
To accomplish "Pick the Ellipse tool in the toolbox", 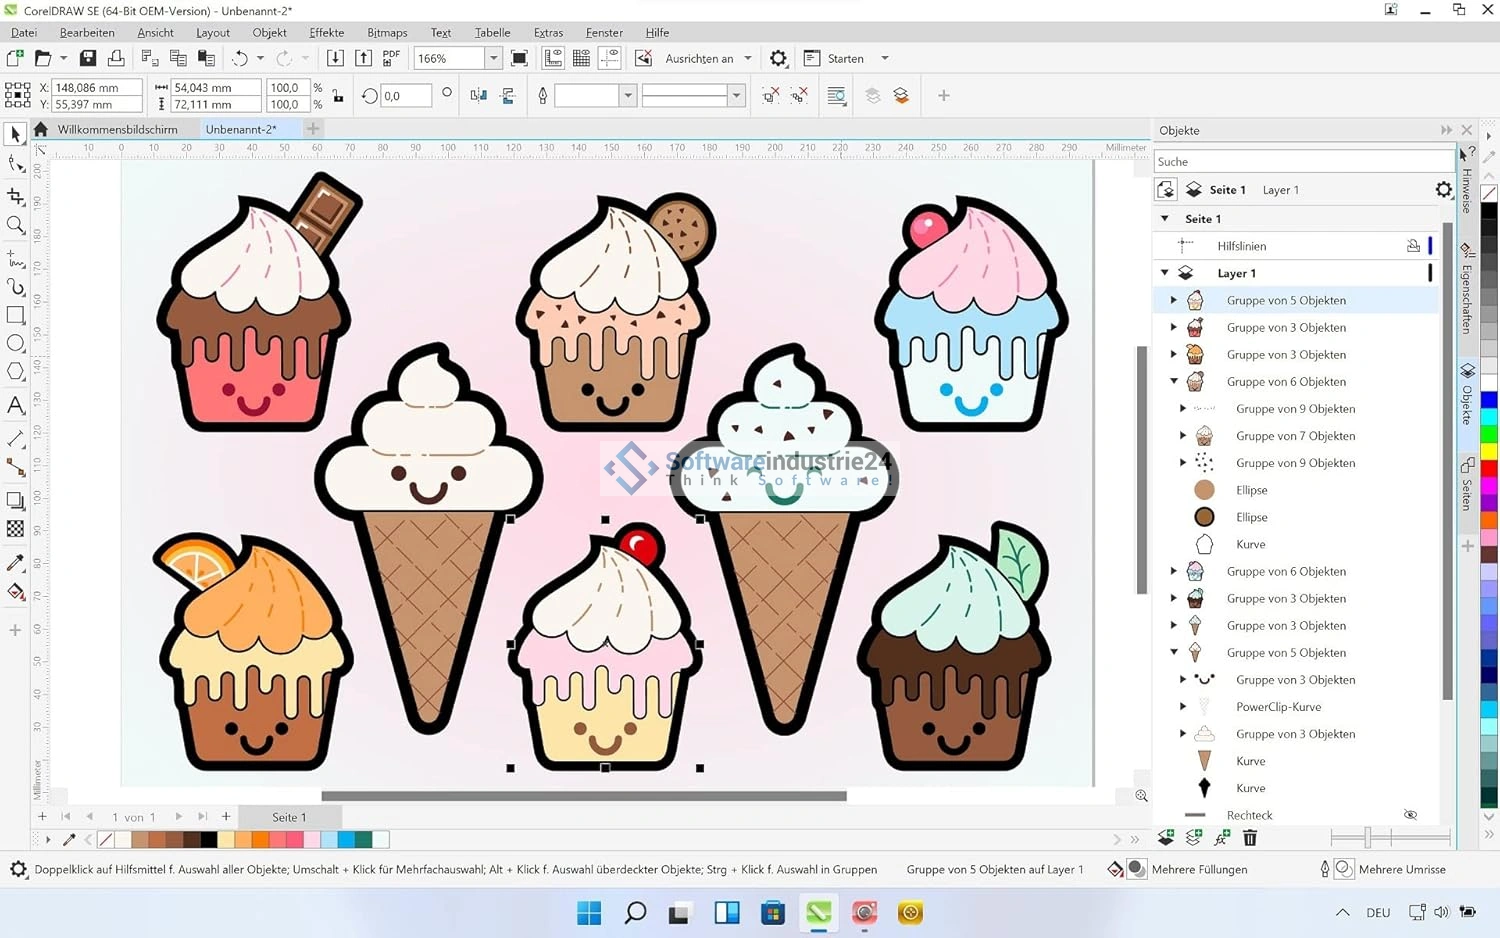I will (15, 343).
